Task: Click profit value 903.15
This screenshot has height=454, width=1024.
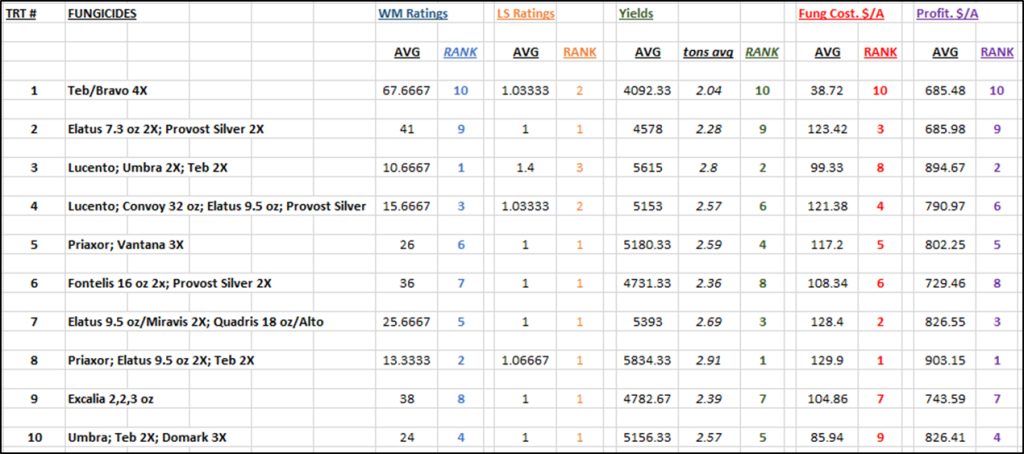Action: point(944,361)
